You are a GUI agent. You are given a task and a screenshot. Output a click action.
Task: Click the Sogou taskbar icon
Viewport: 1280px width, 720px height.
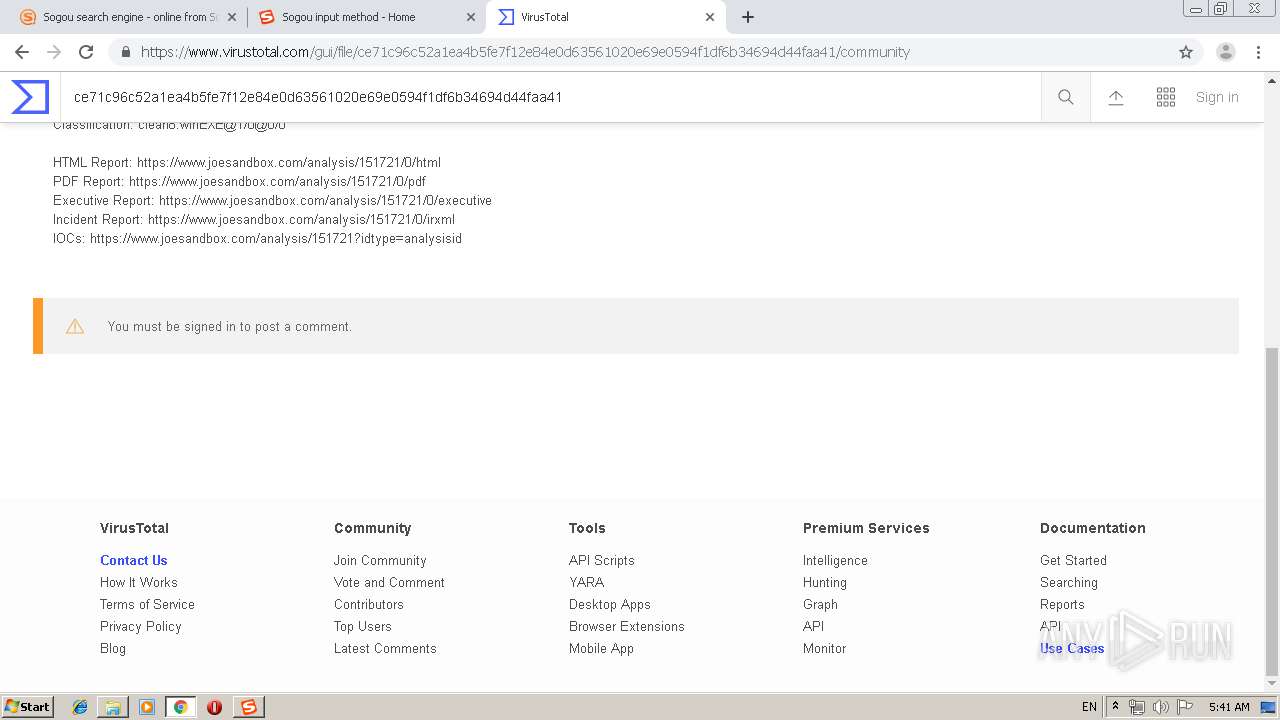[248, 707]
